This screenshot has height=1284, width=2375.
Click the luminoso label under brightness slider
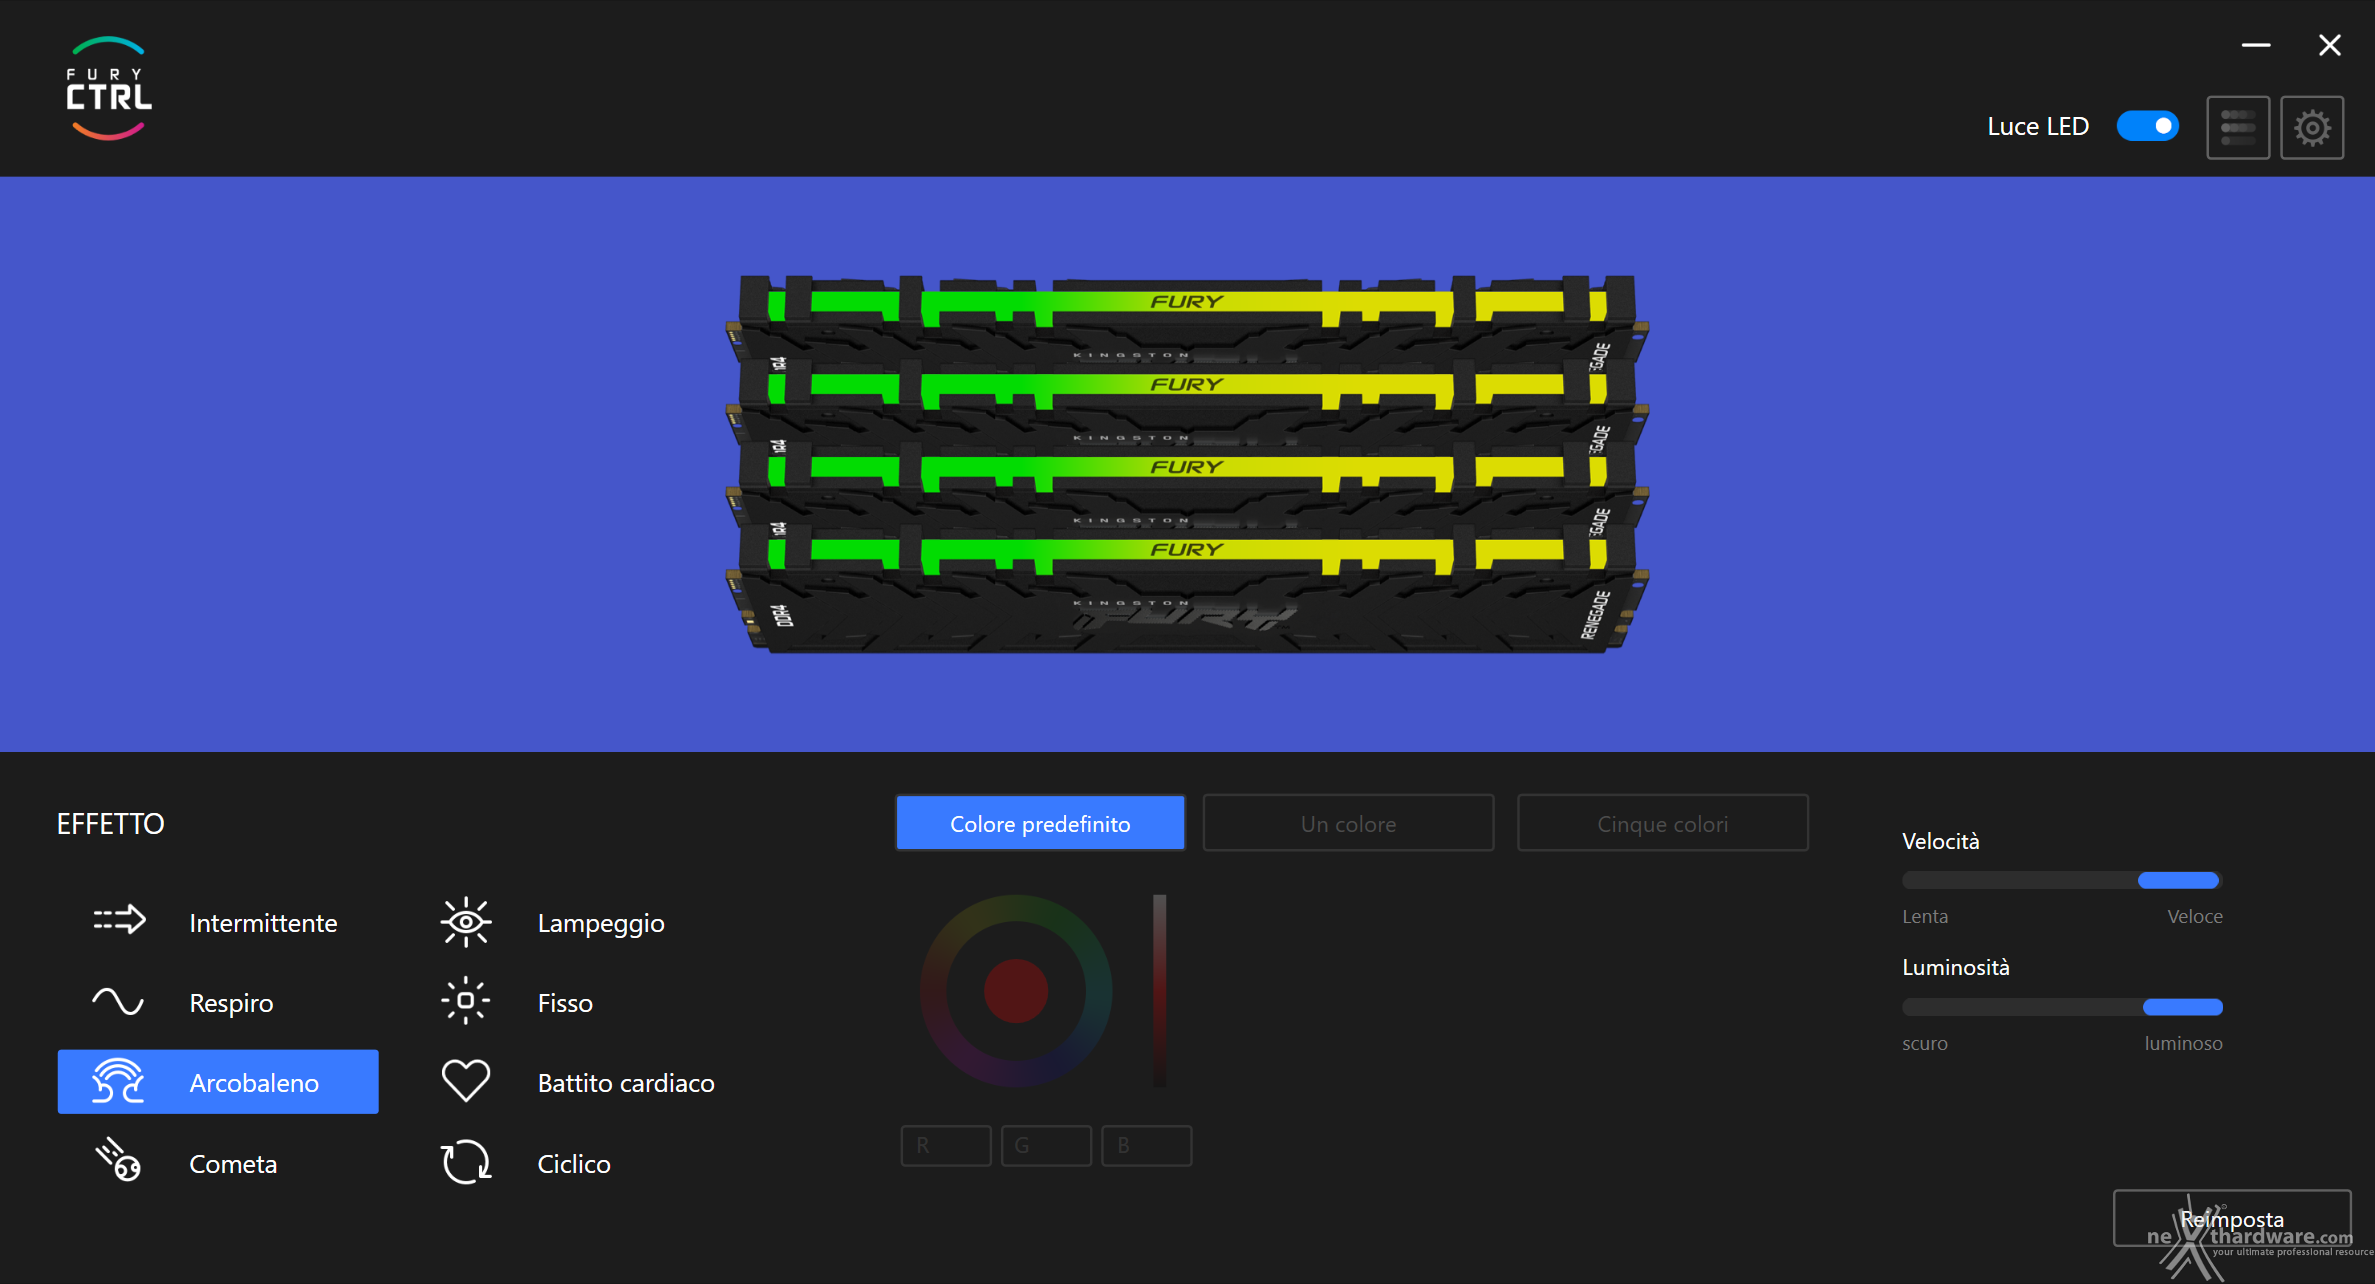click(x=2183, y=1043)
